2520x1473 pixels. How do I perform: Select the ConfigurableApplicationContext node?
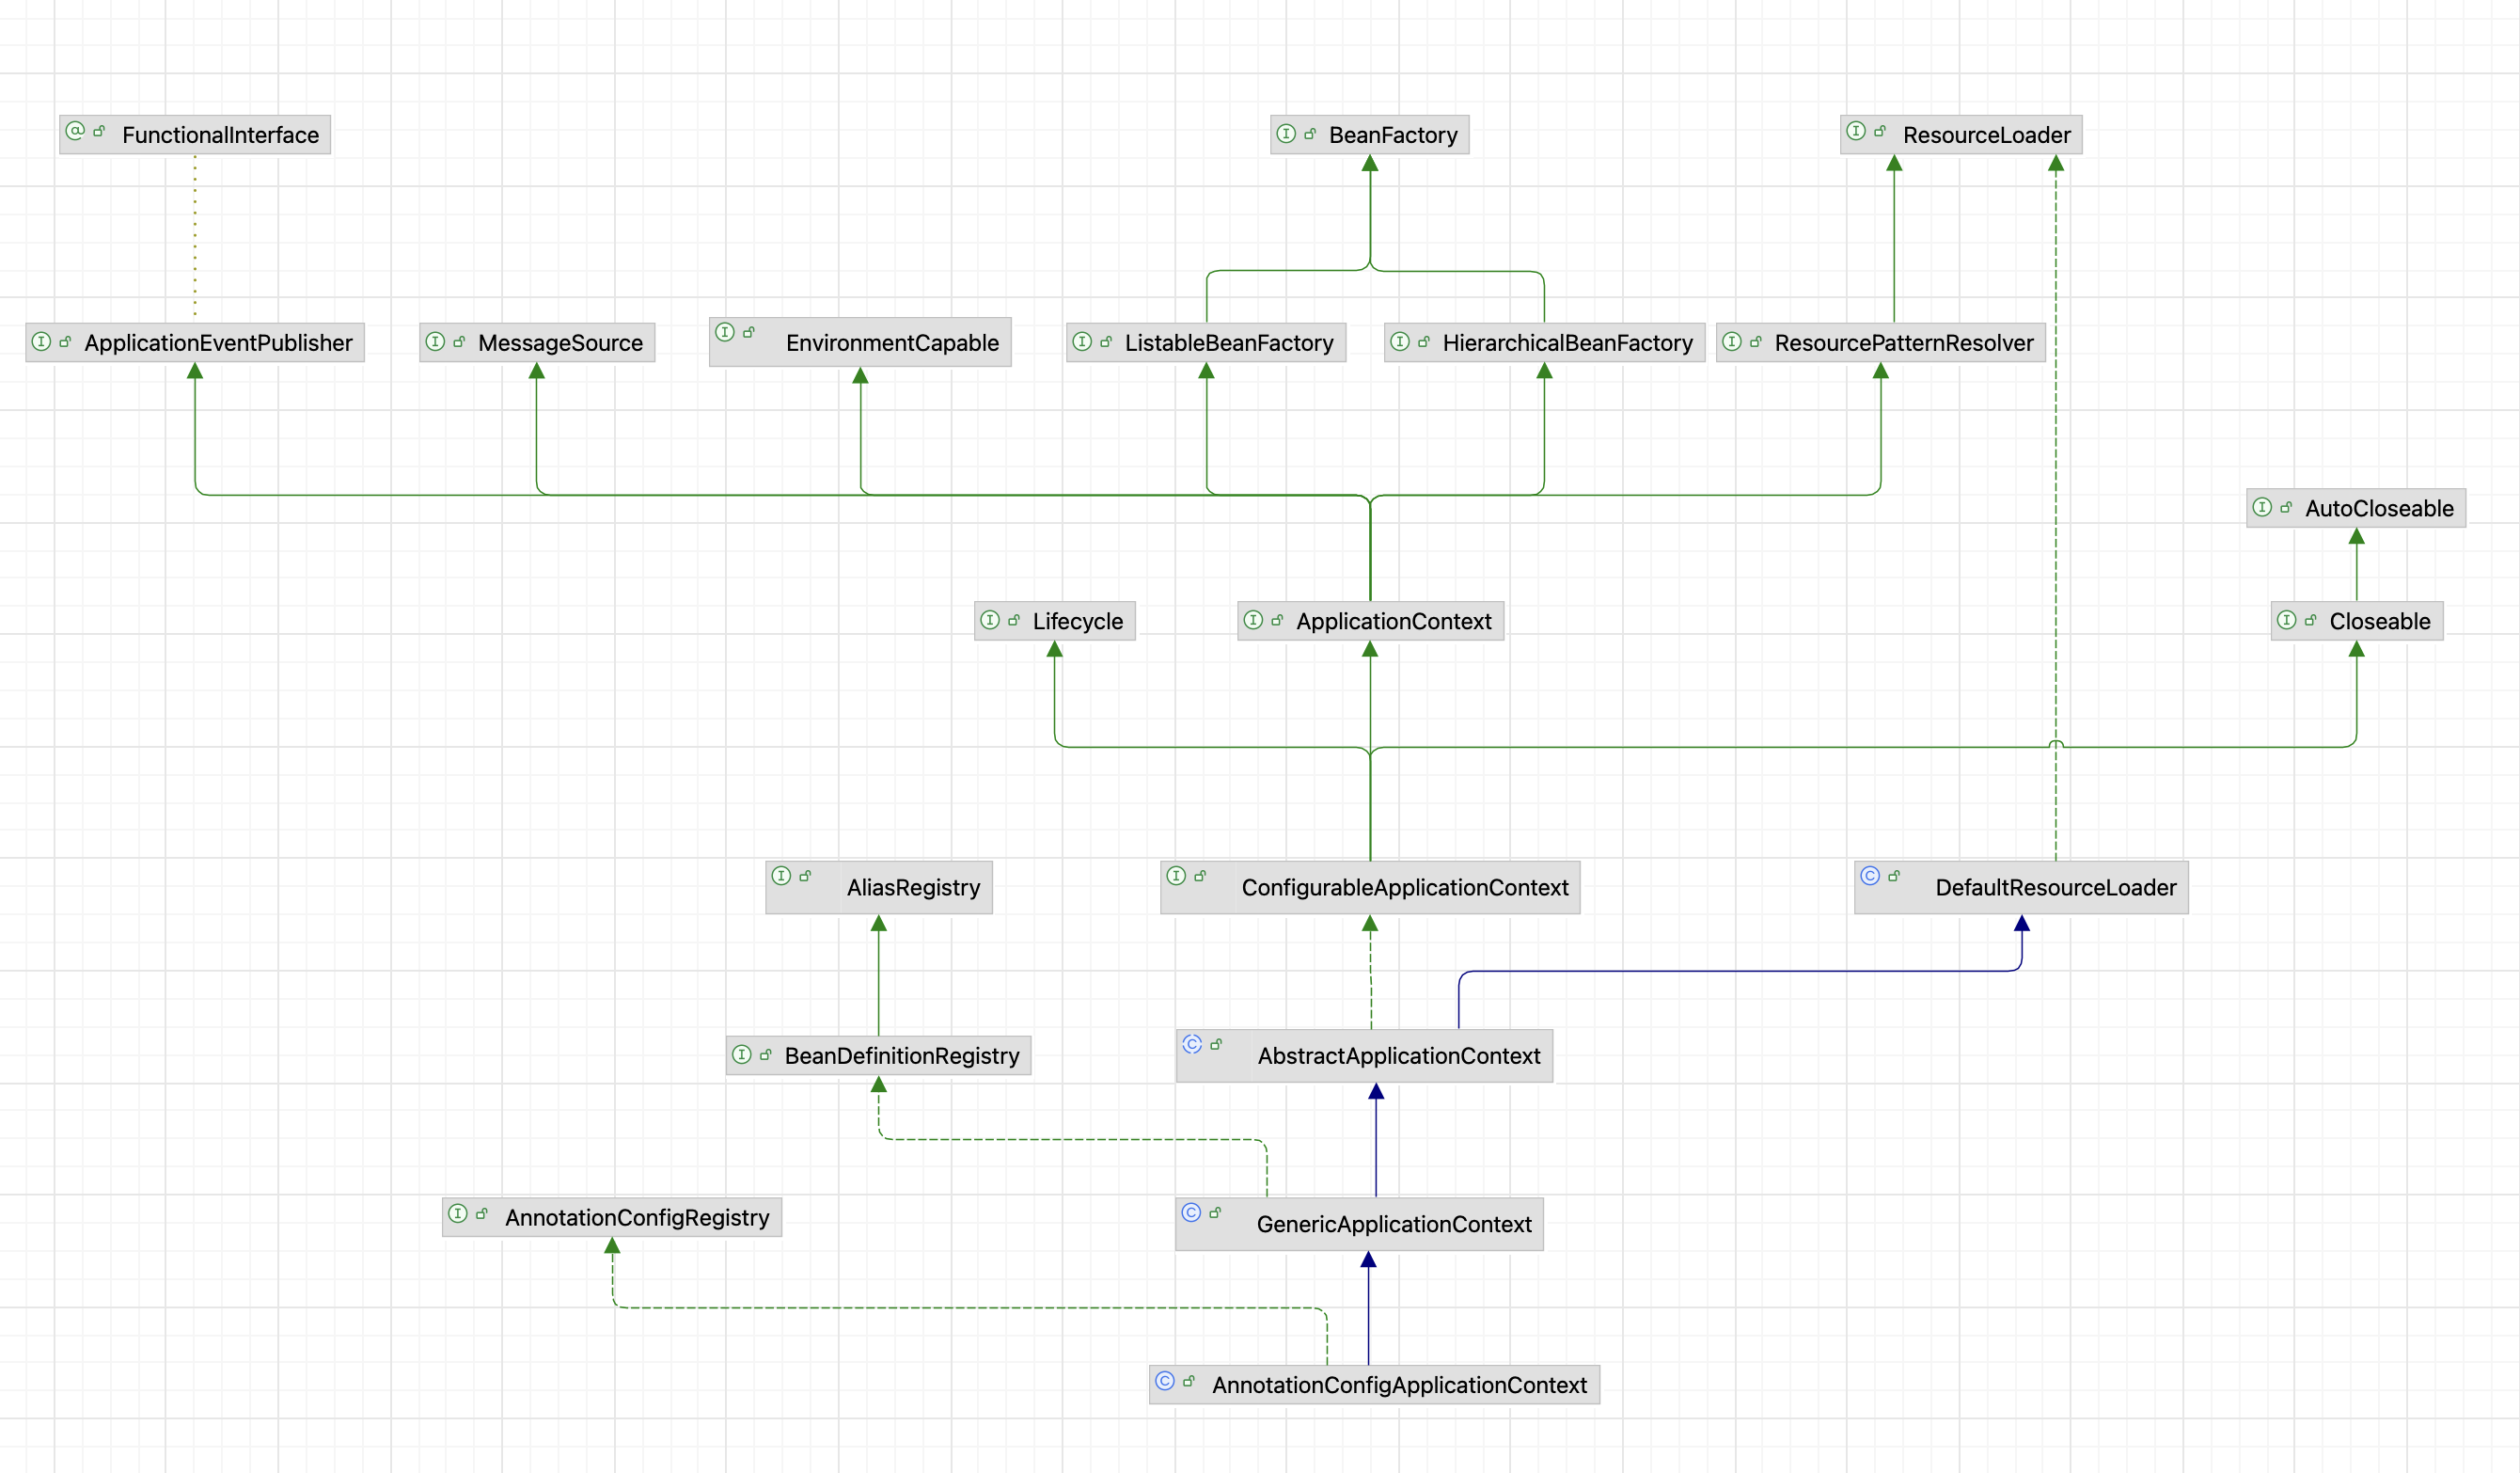[x=1404, y=887]
